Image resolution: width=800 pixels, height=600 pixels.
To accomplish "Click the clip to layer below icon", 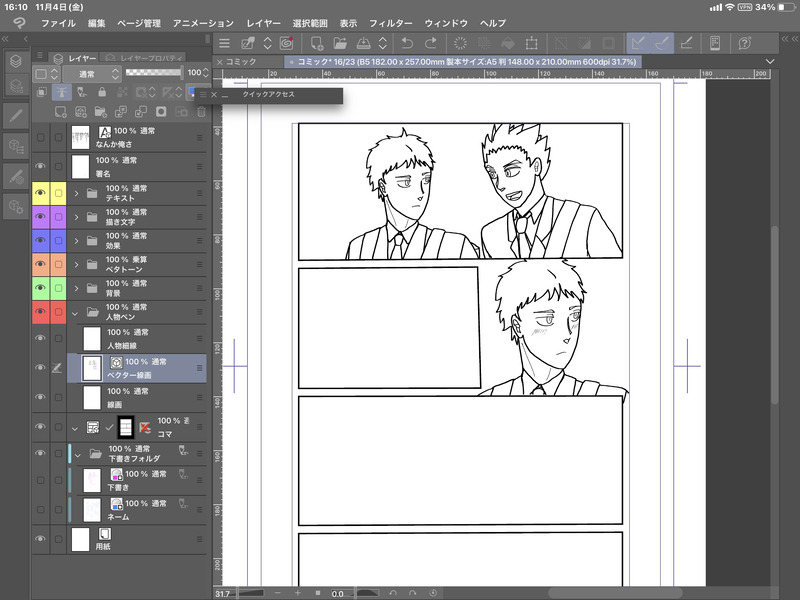I will pos(41,92).
